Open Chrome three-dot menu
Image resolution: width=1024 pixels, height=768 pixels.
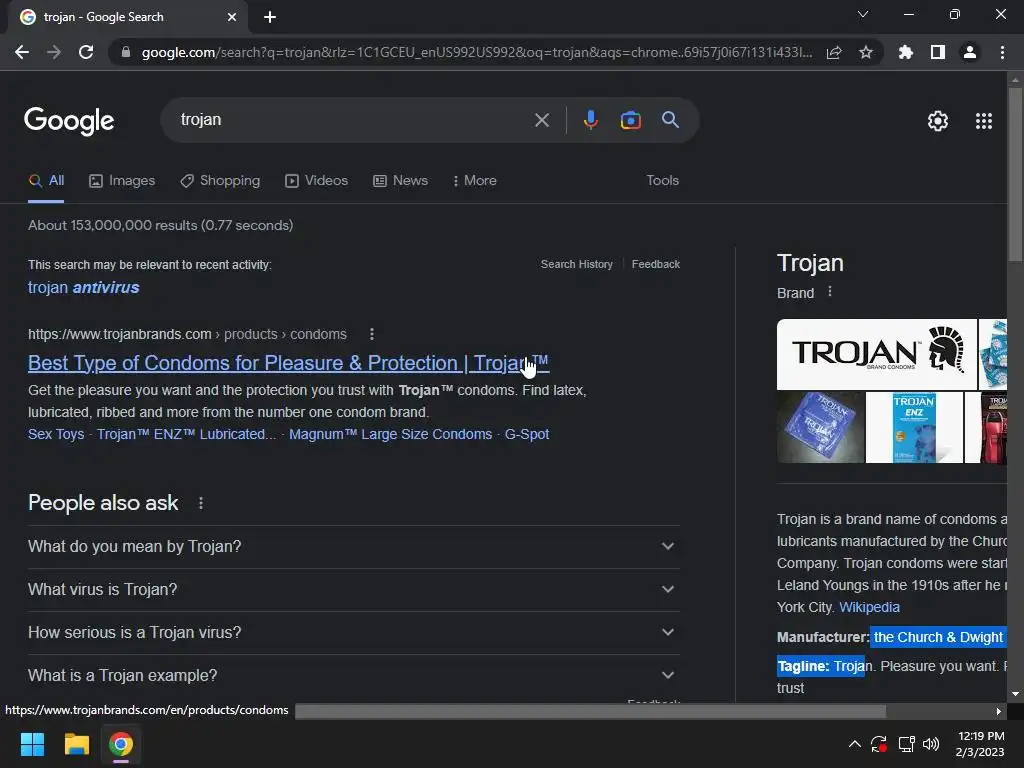point(1002,52)
